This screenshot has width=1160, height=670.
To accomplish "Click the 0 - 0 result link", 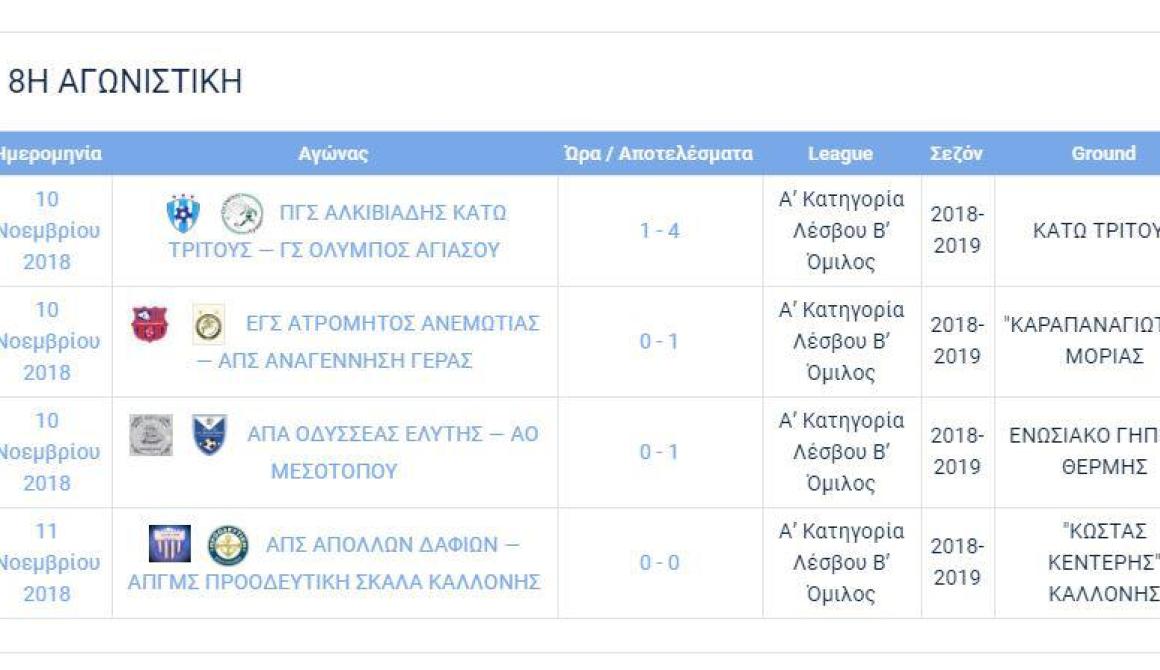I will point(659,563).
